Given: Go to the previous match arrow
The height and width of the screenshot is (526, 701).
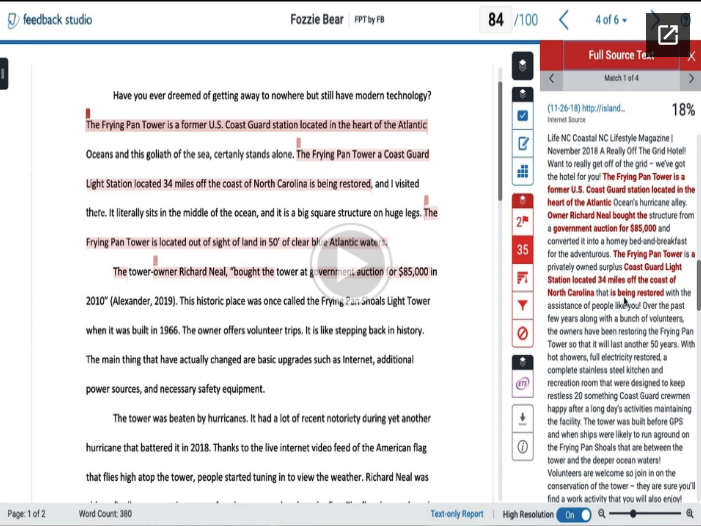Looking at the screenshot, I should [552, 79].
